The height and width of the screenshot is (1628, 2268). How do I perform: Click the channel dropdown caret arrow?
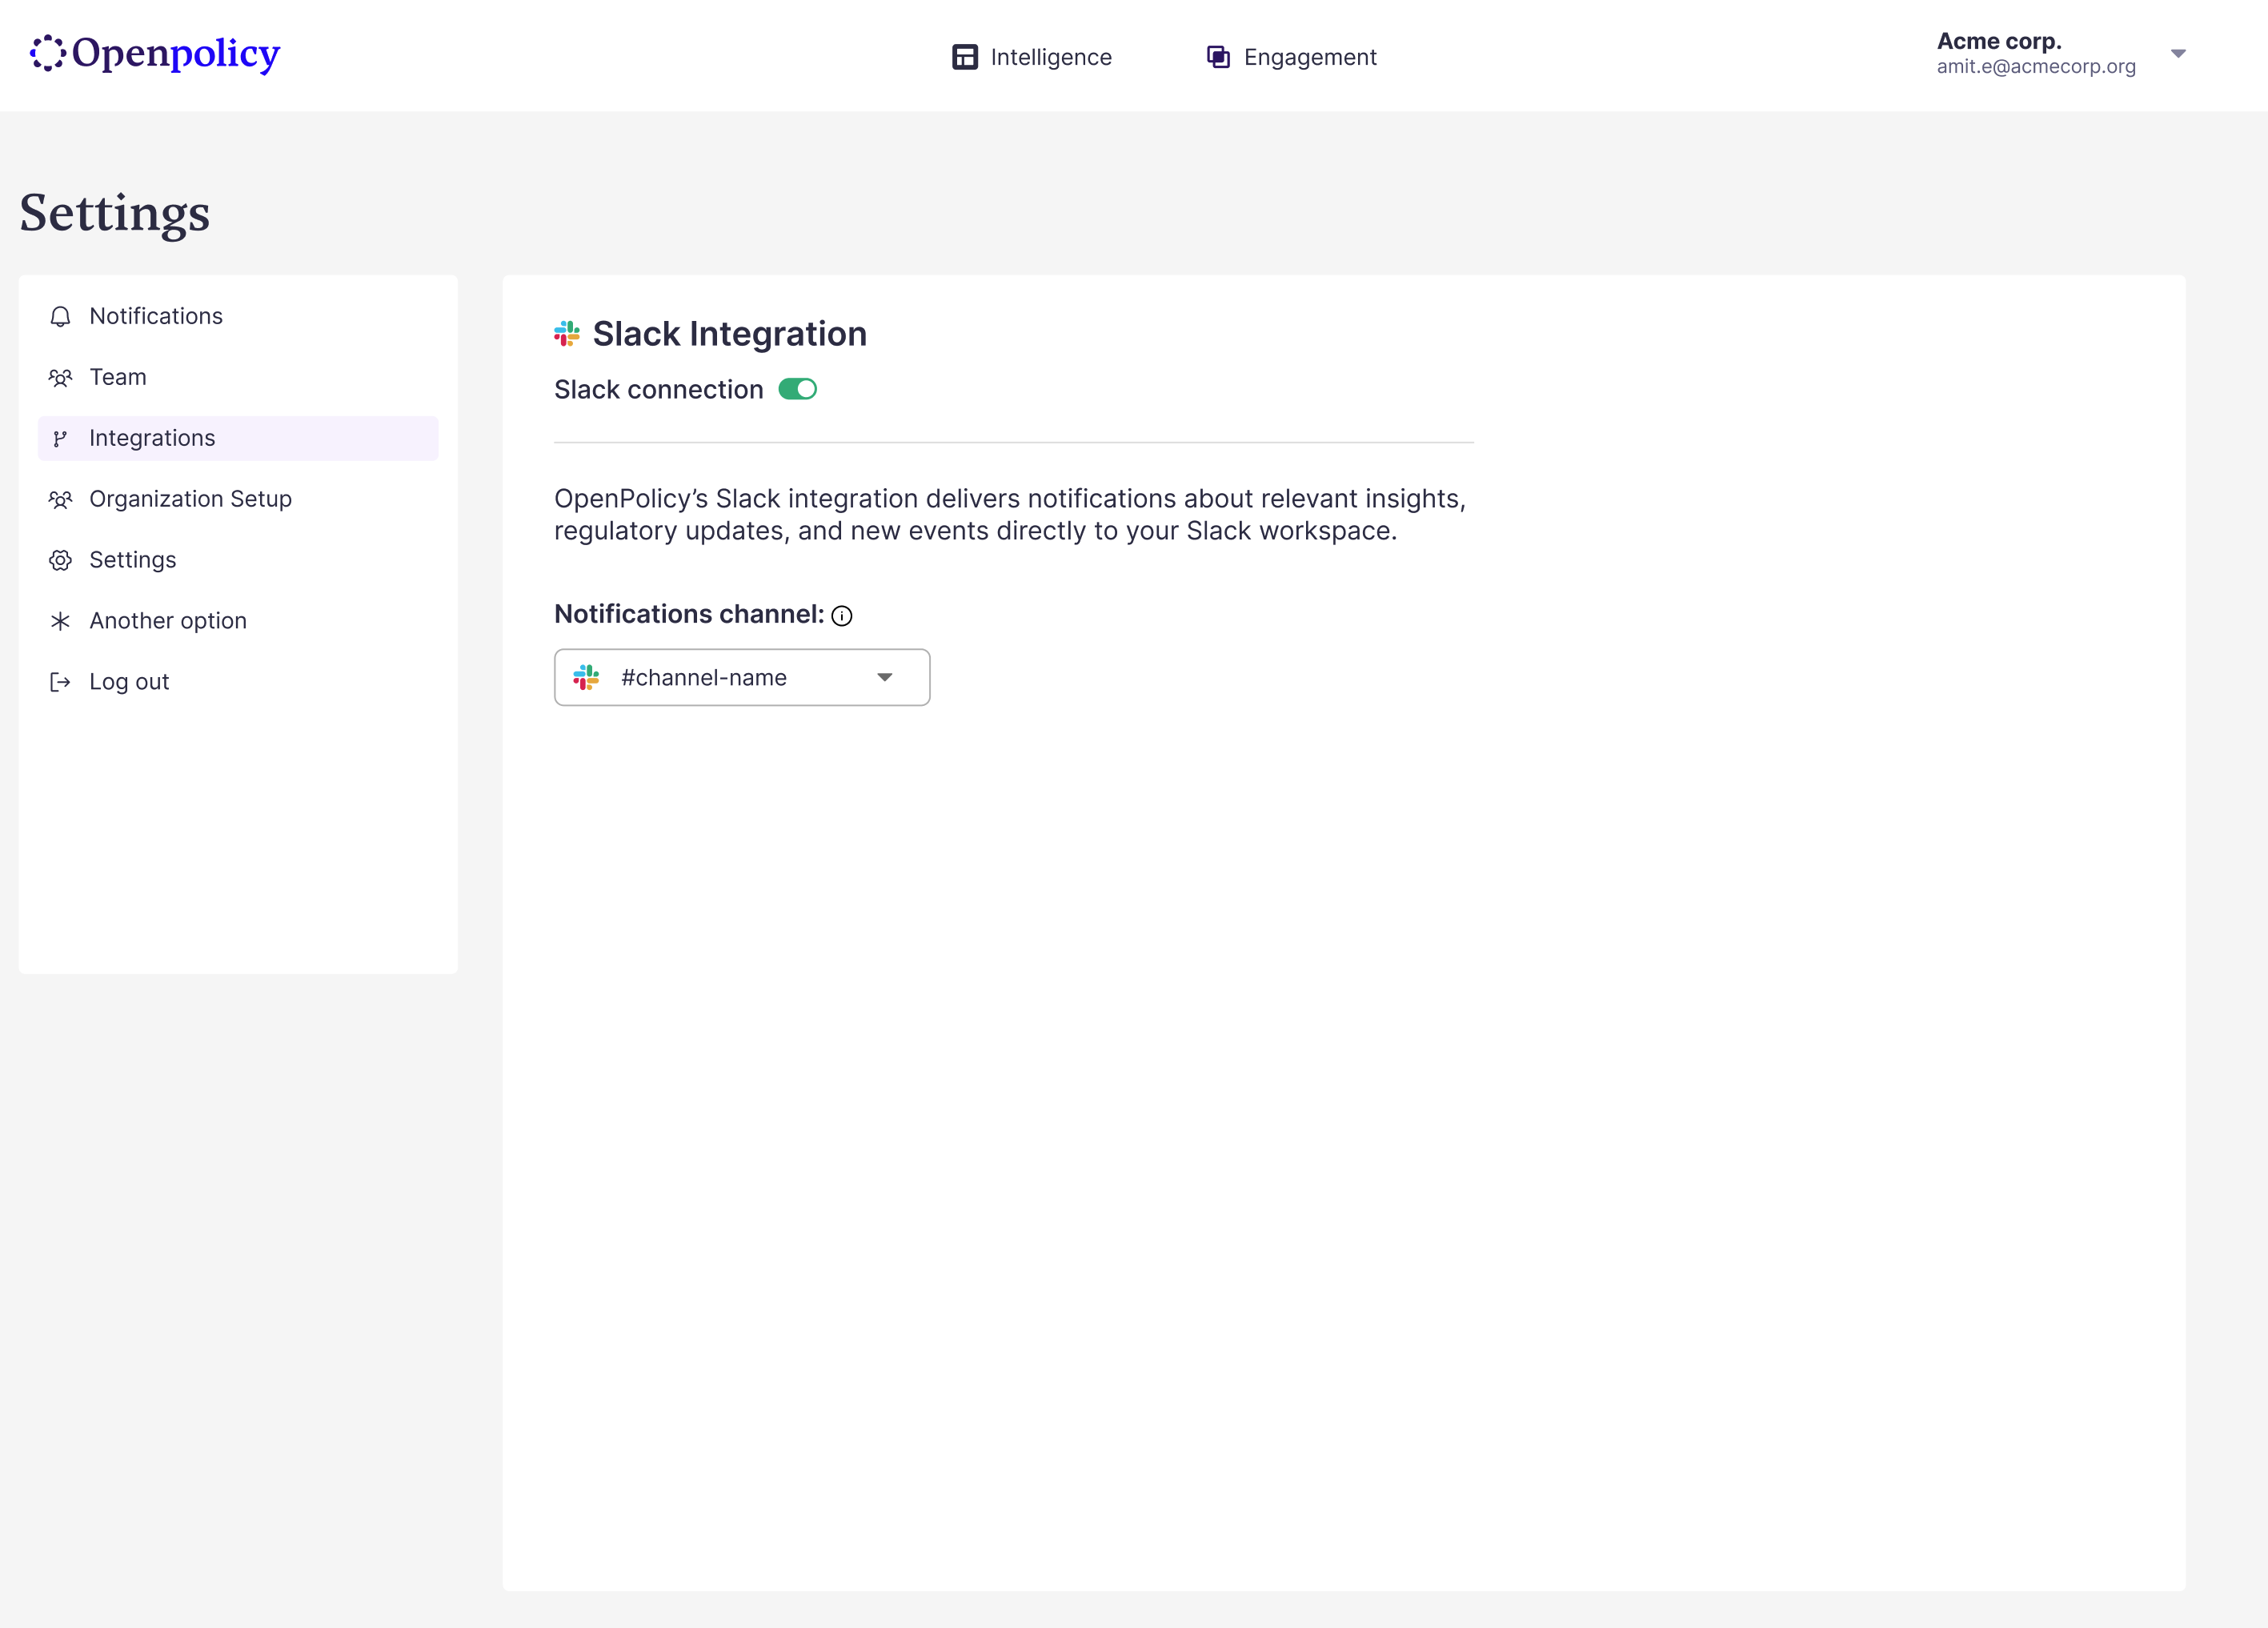(x=884, y=678)
